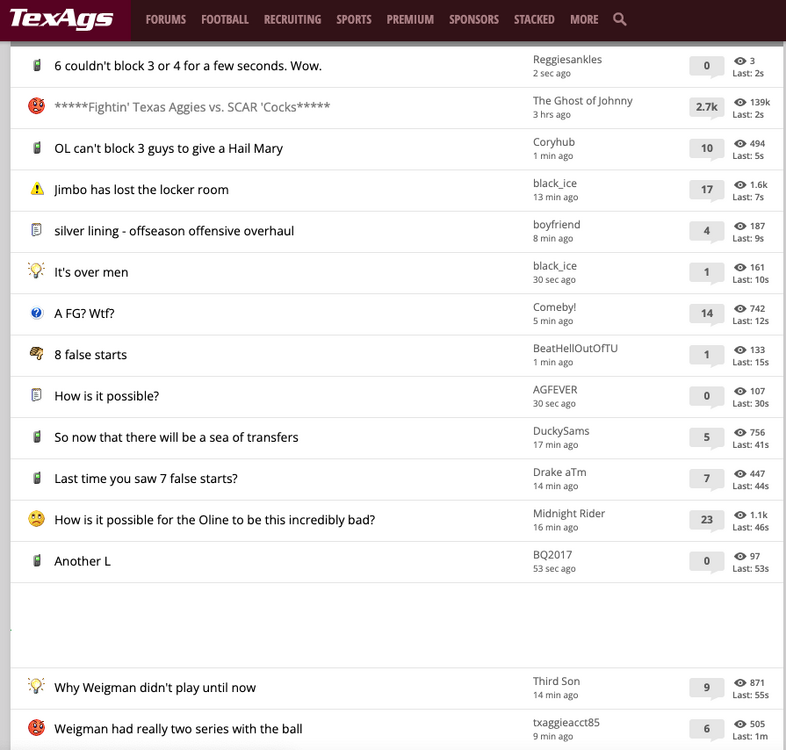The height and width of the screenshot is (750, 786).
Task: Click lightbulb icon beside 'It's over men'
Action: point(36,271)
